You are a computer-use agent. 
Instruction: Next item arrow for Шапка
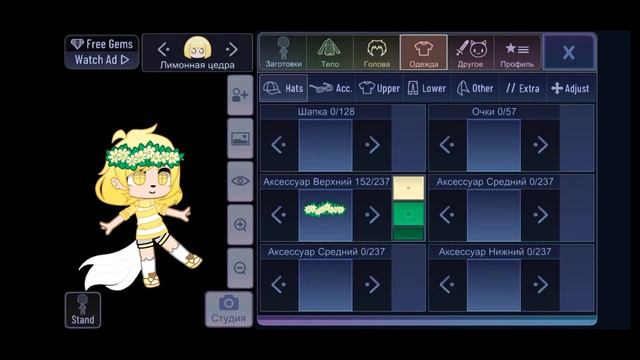point(372,145)
